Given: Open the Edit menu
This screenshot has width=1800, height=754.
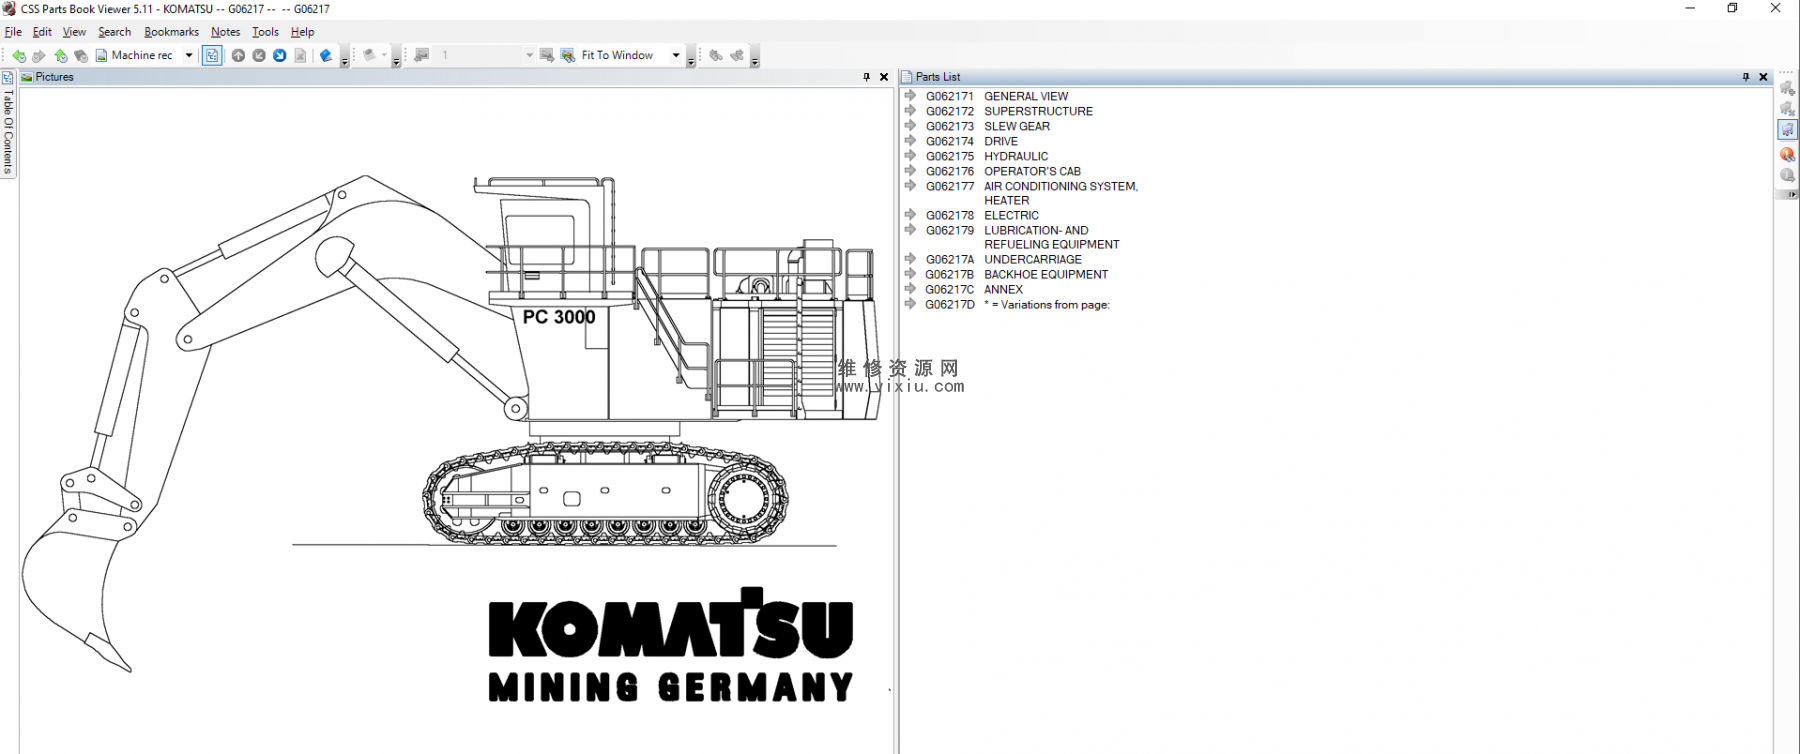Looking at the screenshot, I should pos(42,32).
